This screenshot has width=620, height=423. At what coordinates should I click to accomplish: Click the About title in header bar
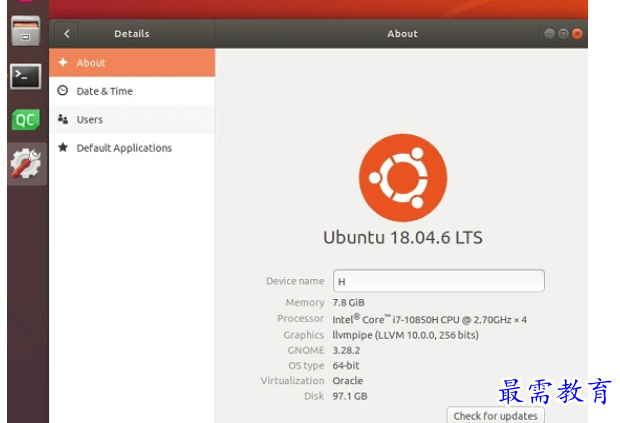click(x=403, y=34)
